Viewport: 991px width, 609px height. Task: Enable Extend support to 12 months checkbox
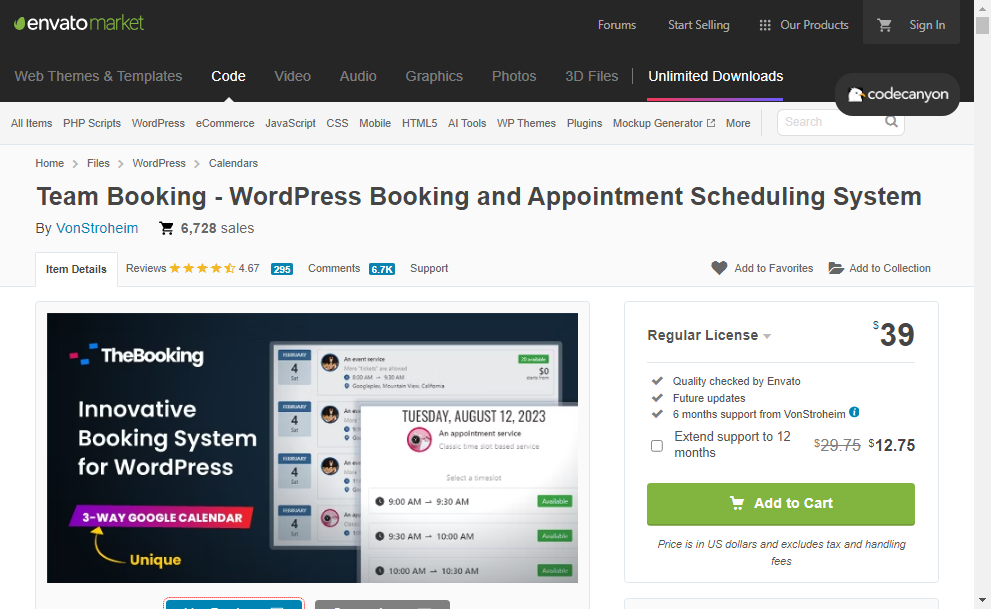coord(657,445)
